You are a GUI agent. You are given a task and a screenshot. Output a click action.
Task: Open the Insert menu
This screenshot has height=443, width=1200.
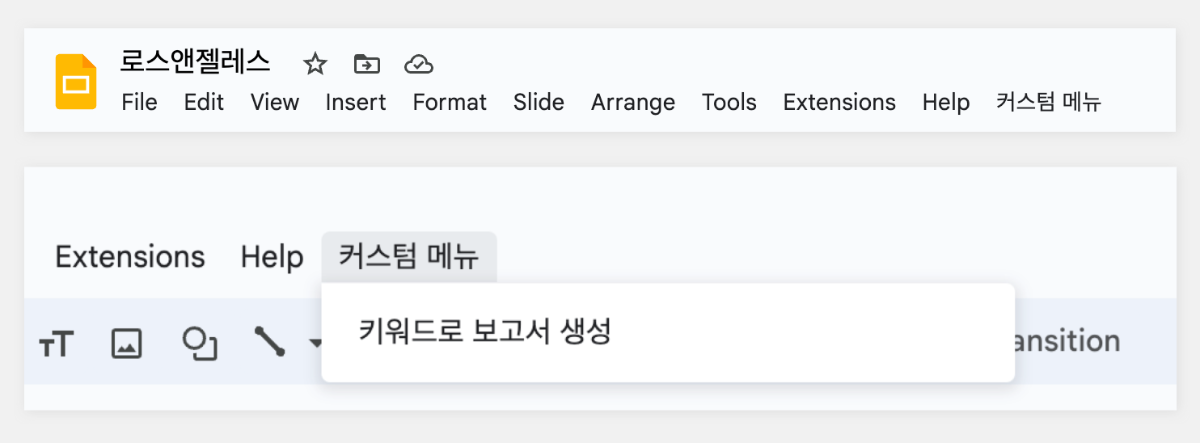pyautogui.click(x=356, y=102)
